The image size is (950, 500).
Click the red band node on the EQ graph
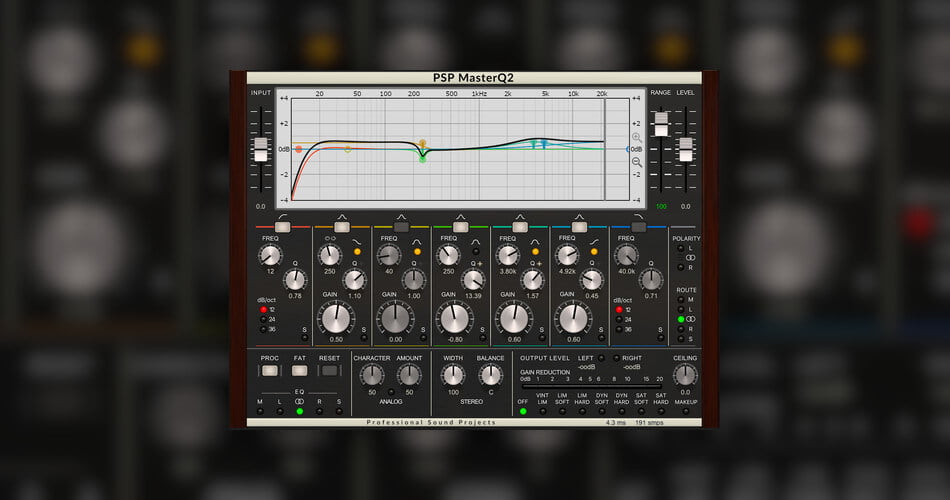298,149
